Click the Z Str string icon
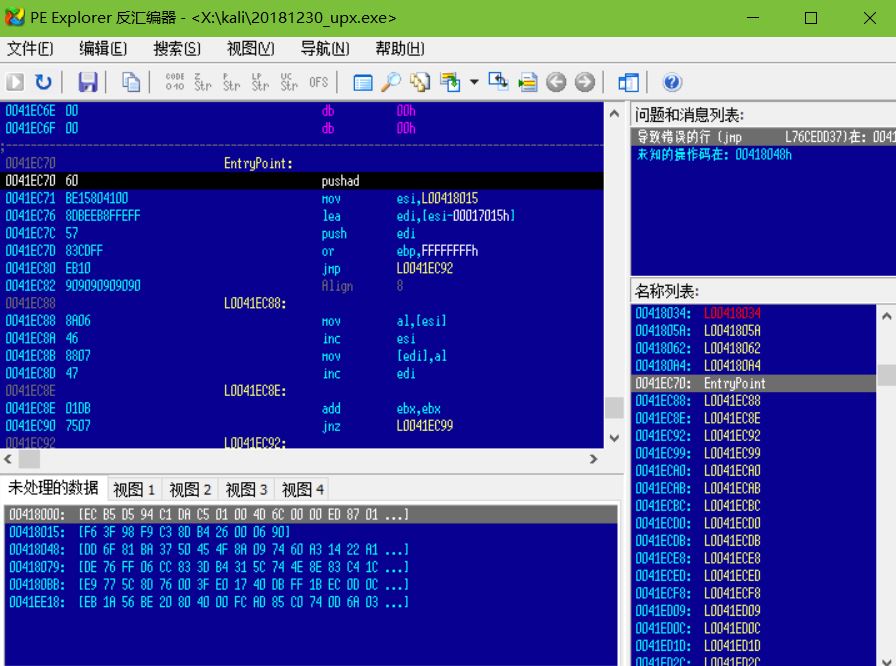The height and width of the screenshot is (666, 896). pos(203,82)
